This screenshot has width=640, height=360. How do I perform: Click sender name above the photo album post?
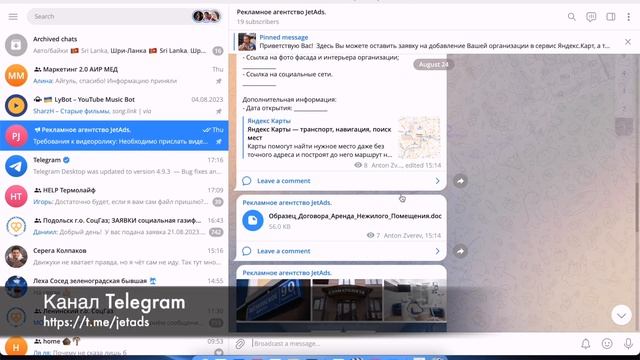click(287, 273)
